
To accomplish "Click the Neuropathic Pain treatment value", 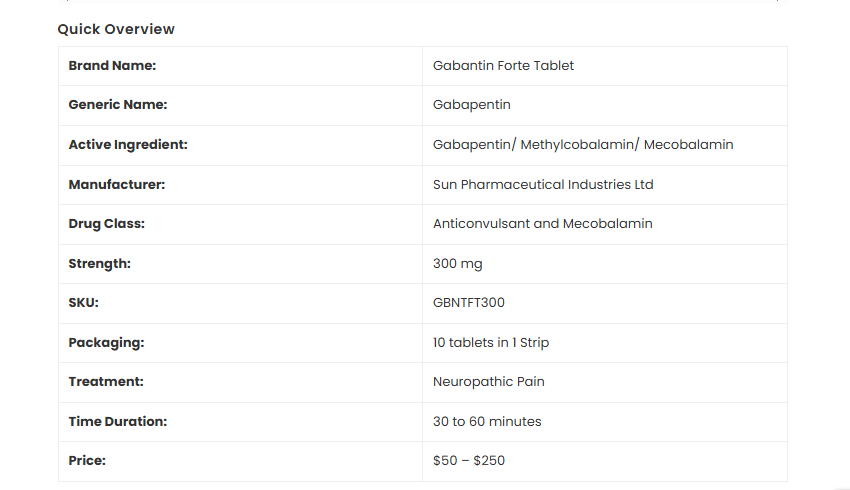I will tap(488, 382).
